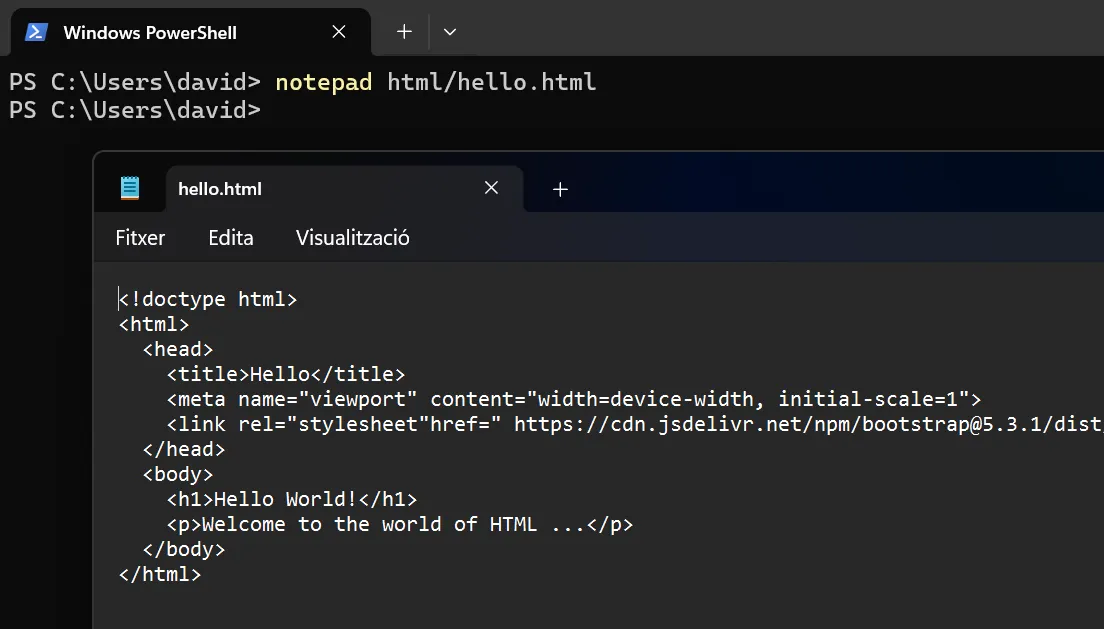Click the Welcome paragraph line
Viewport: 1104px width, 629px height.
[400, 524]
